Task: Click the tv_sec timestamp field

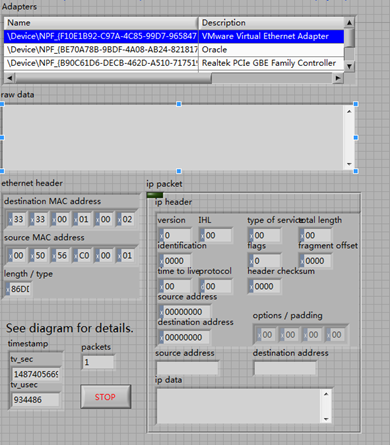Action: click(36, 374)
